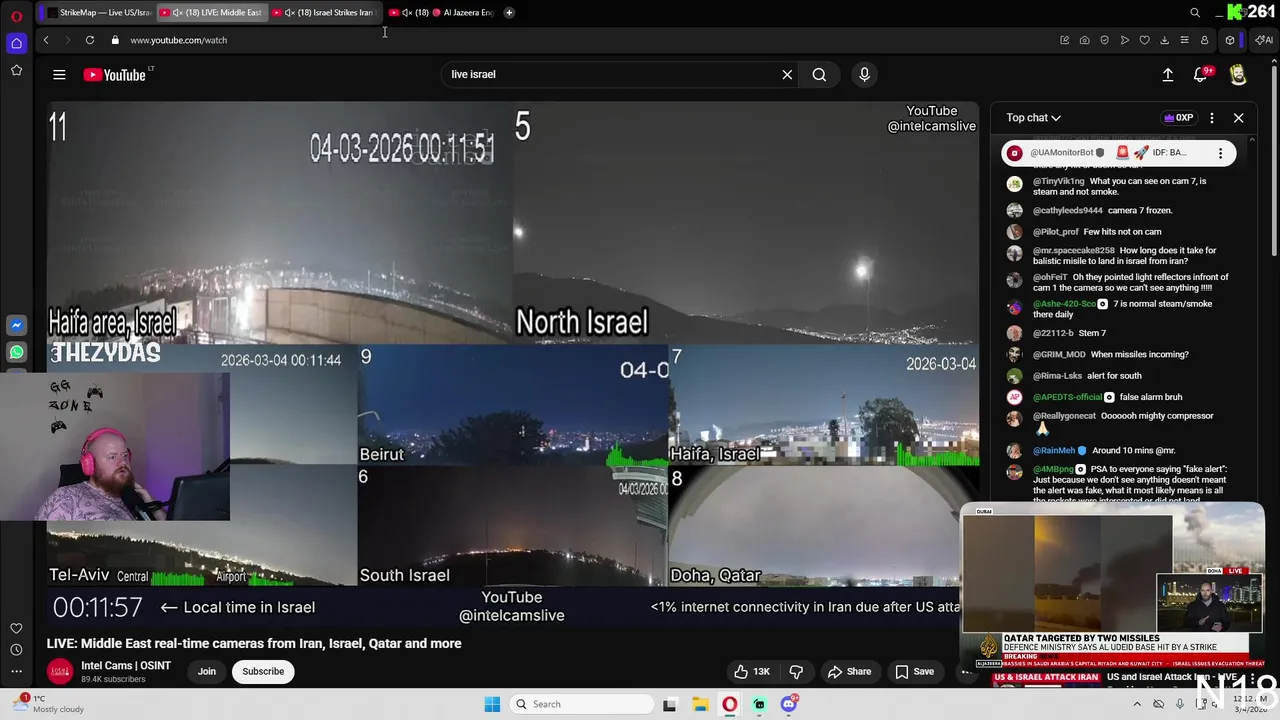
Task: Open more video actions ellipsis
Action: [966, 671]
